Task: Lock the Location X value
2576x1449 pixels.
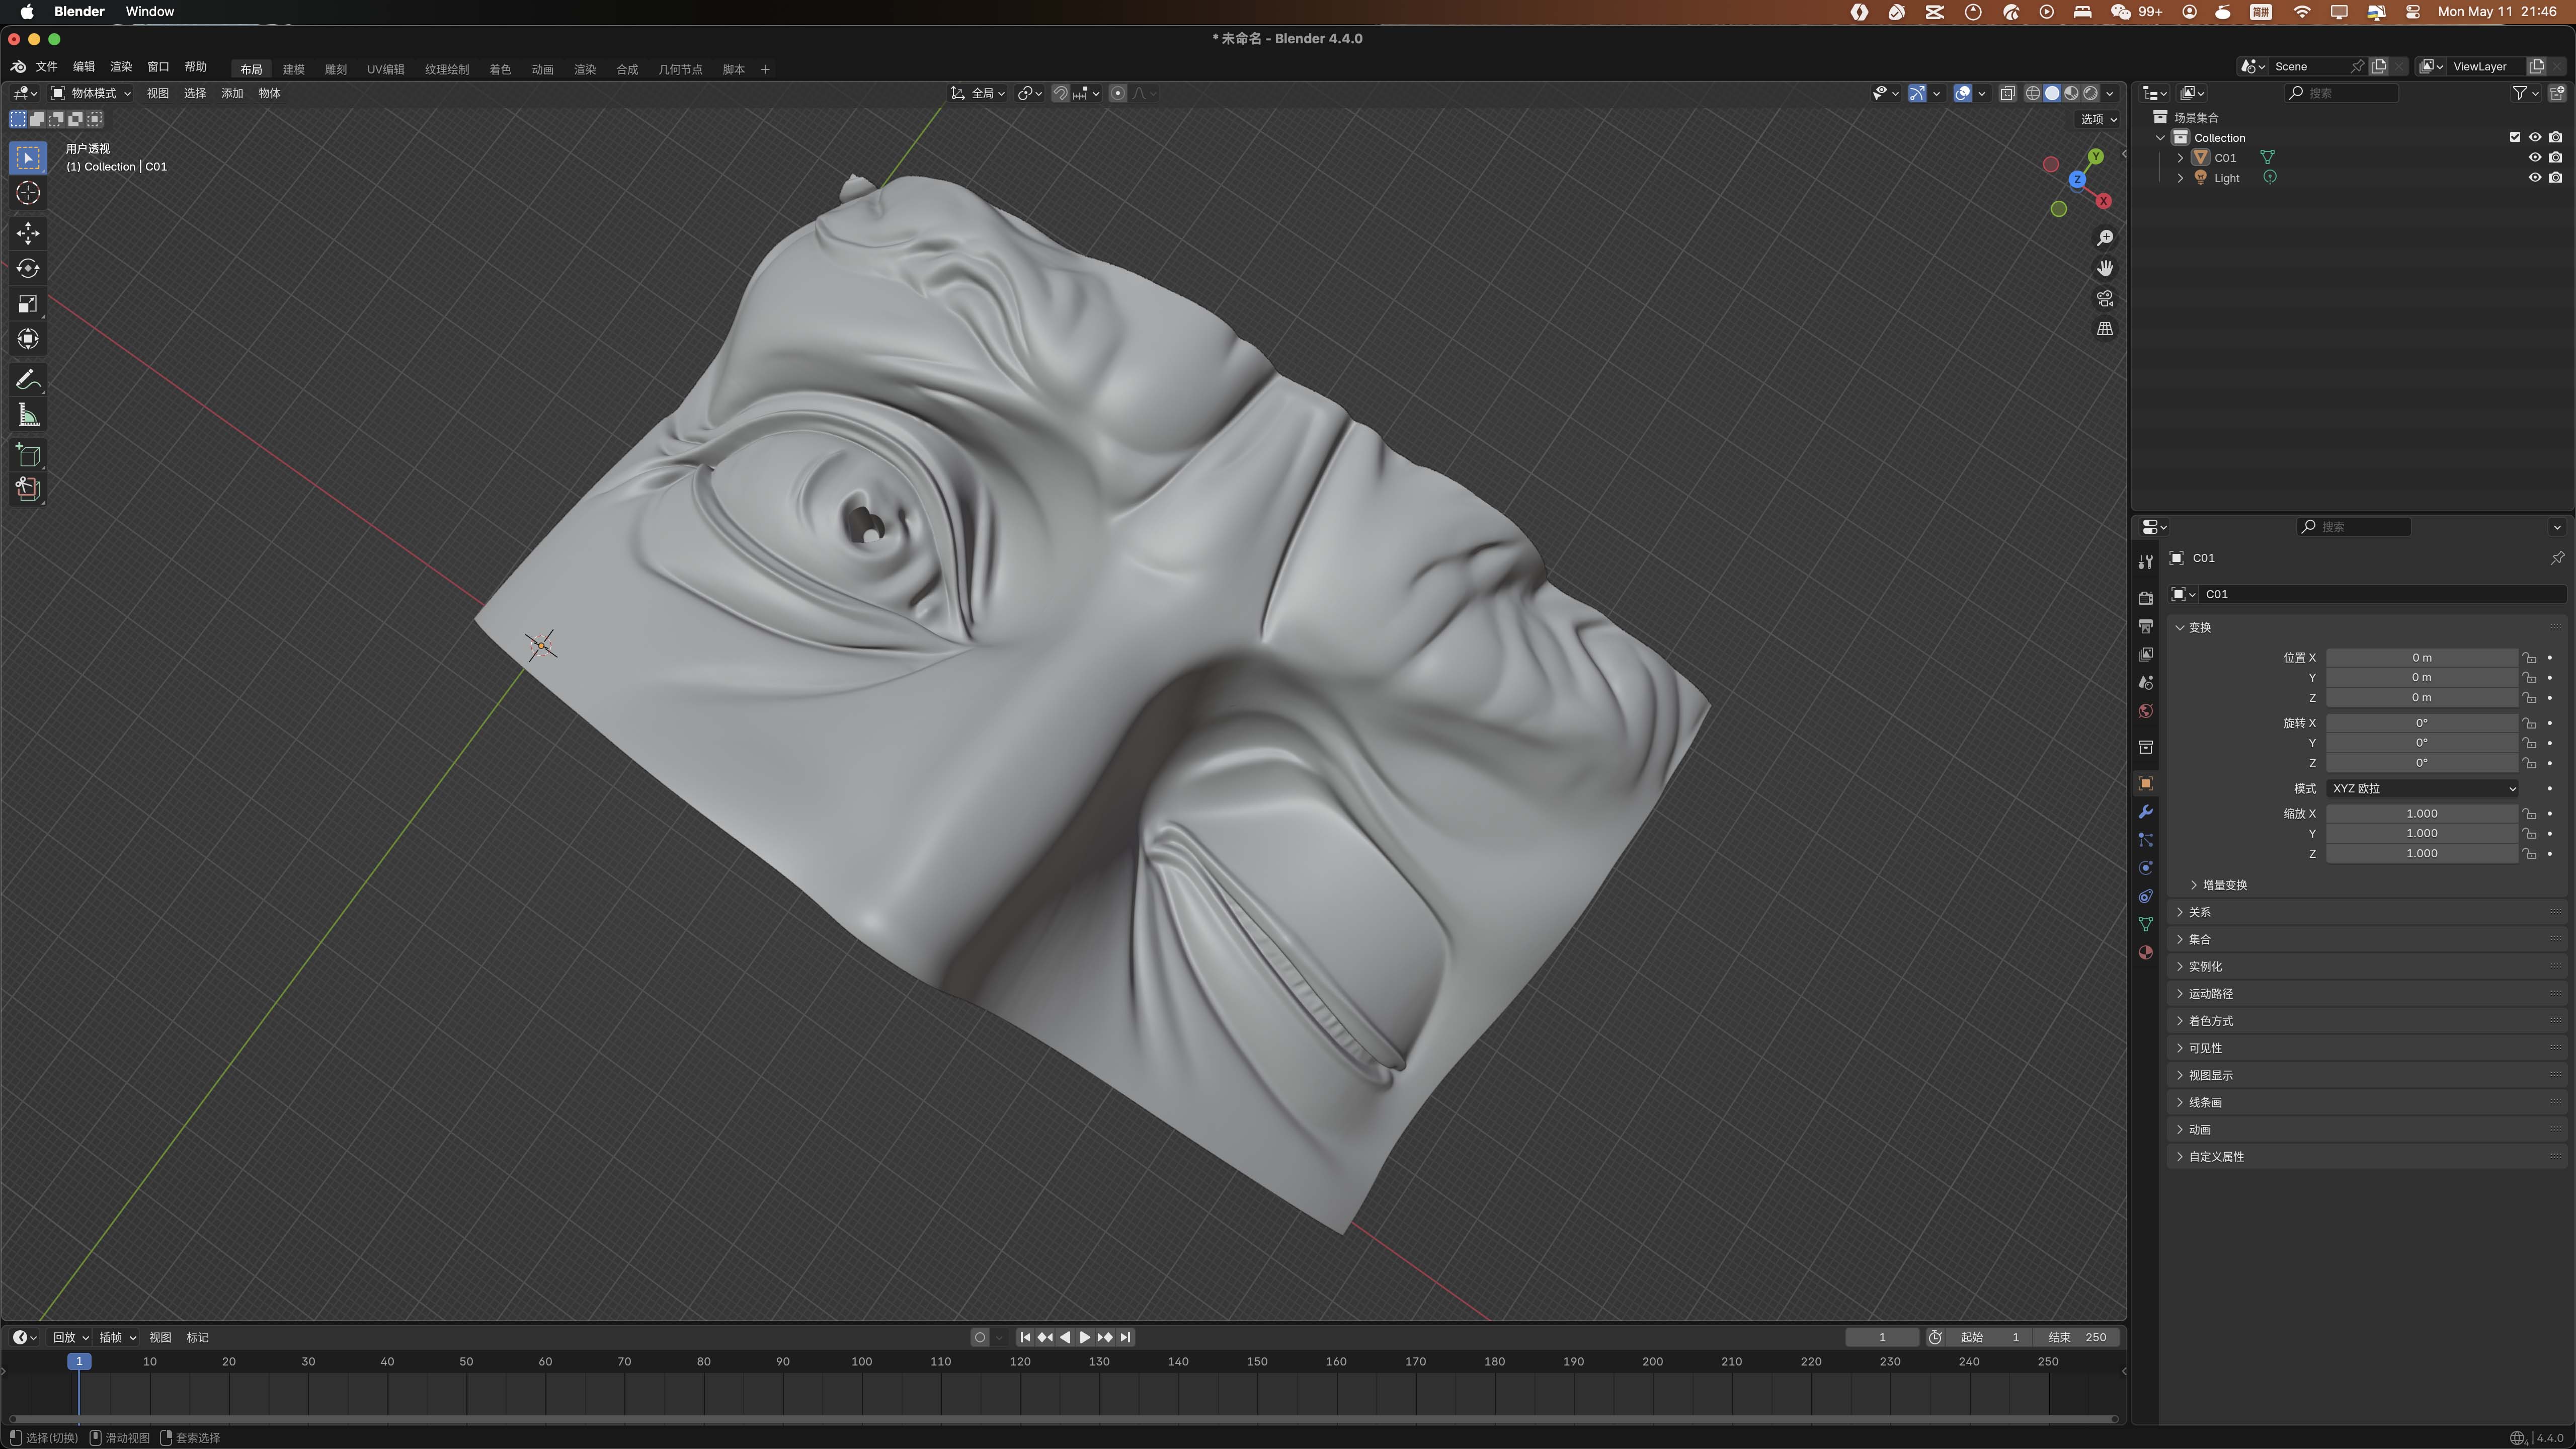Action: point(2529,658)
